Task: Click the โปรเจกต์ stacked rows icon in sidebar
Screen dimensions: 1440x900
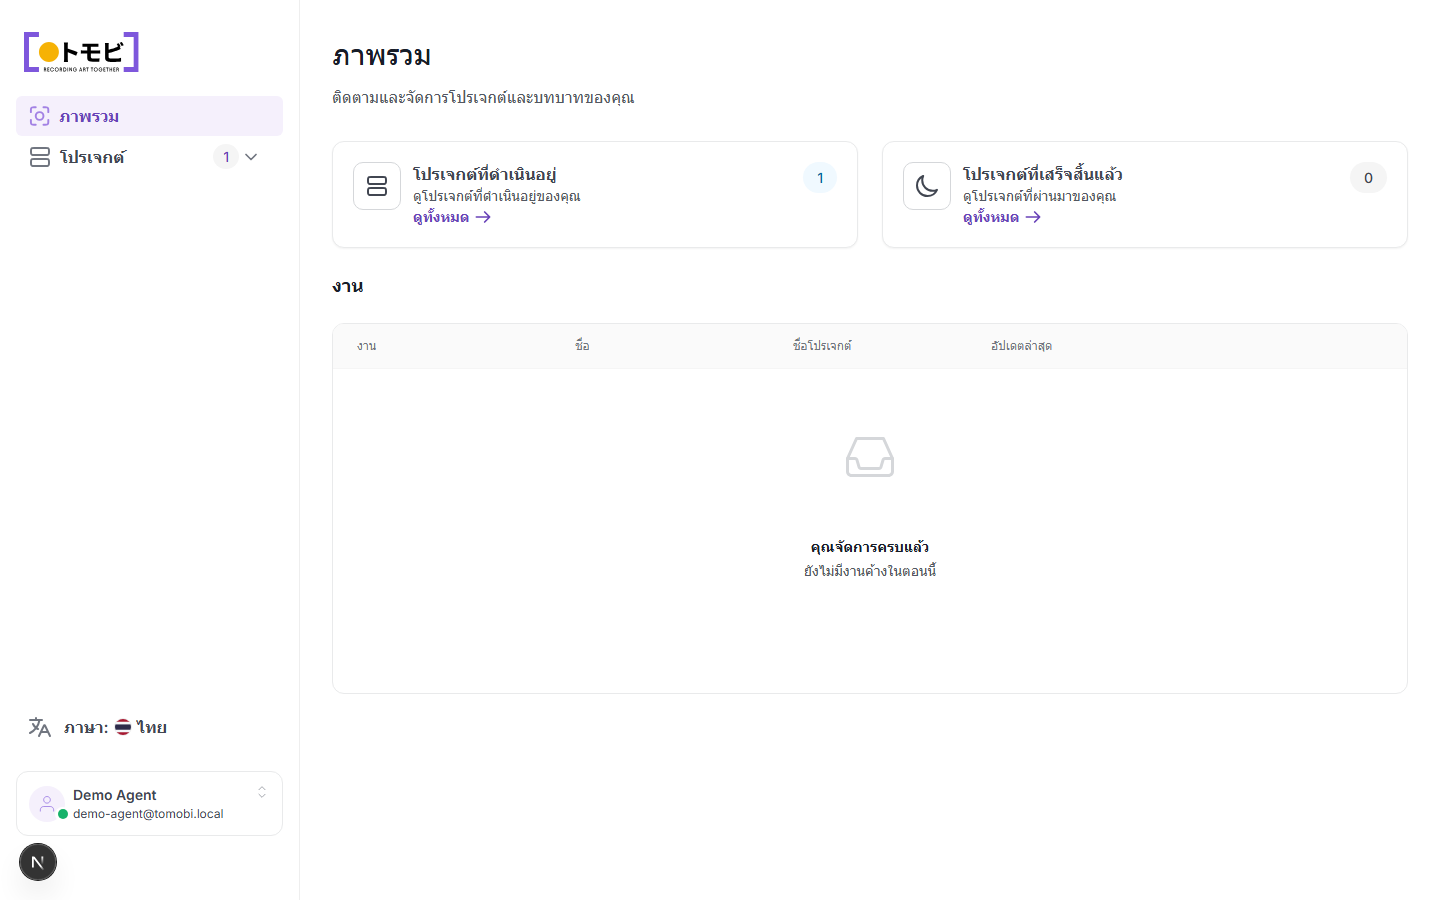Action: click(x=40, y=157)
